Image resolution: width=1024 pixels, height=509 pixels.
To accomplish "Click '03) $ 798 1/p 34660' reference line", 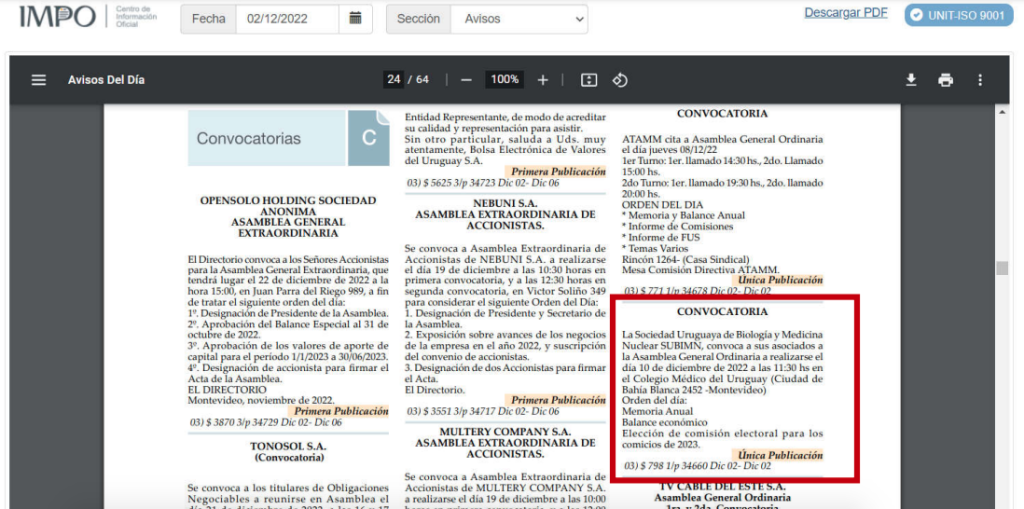I will coord(698,466).
